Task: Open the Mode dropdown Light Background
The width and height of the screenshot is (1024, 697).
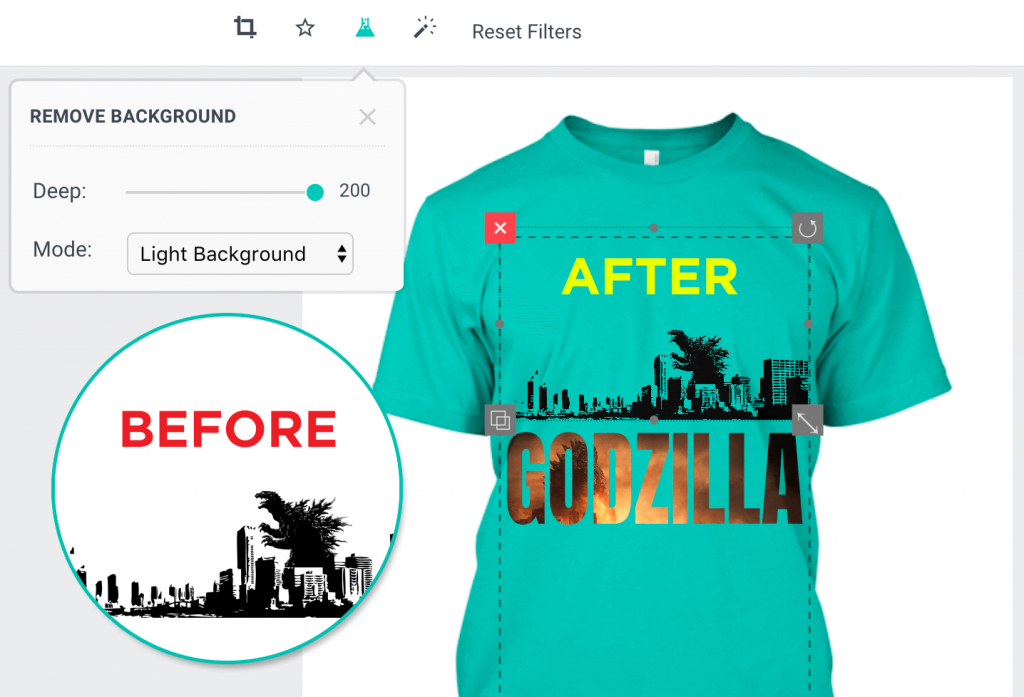Action: [x=240, y=253]
